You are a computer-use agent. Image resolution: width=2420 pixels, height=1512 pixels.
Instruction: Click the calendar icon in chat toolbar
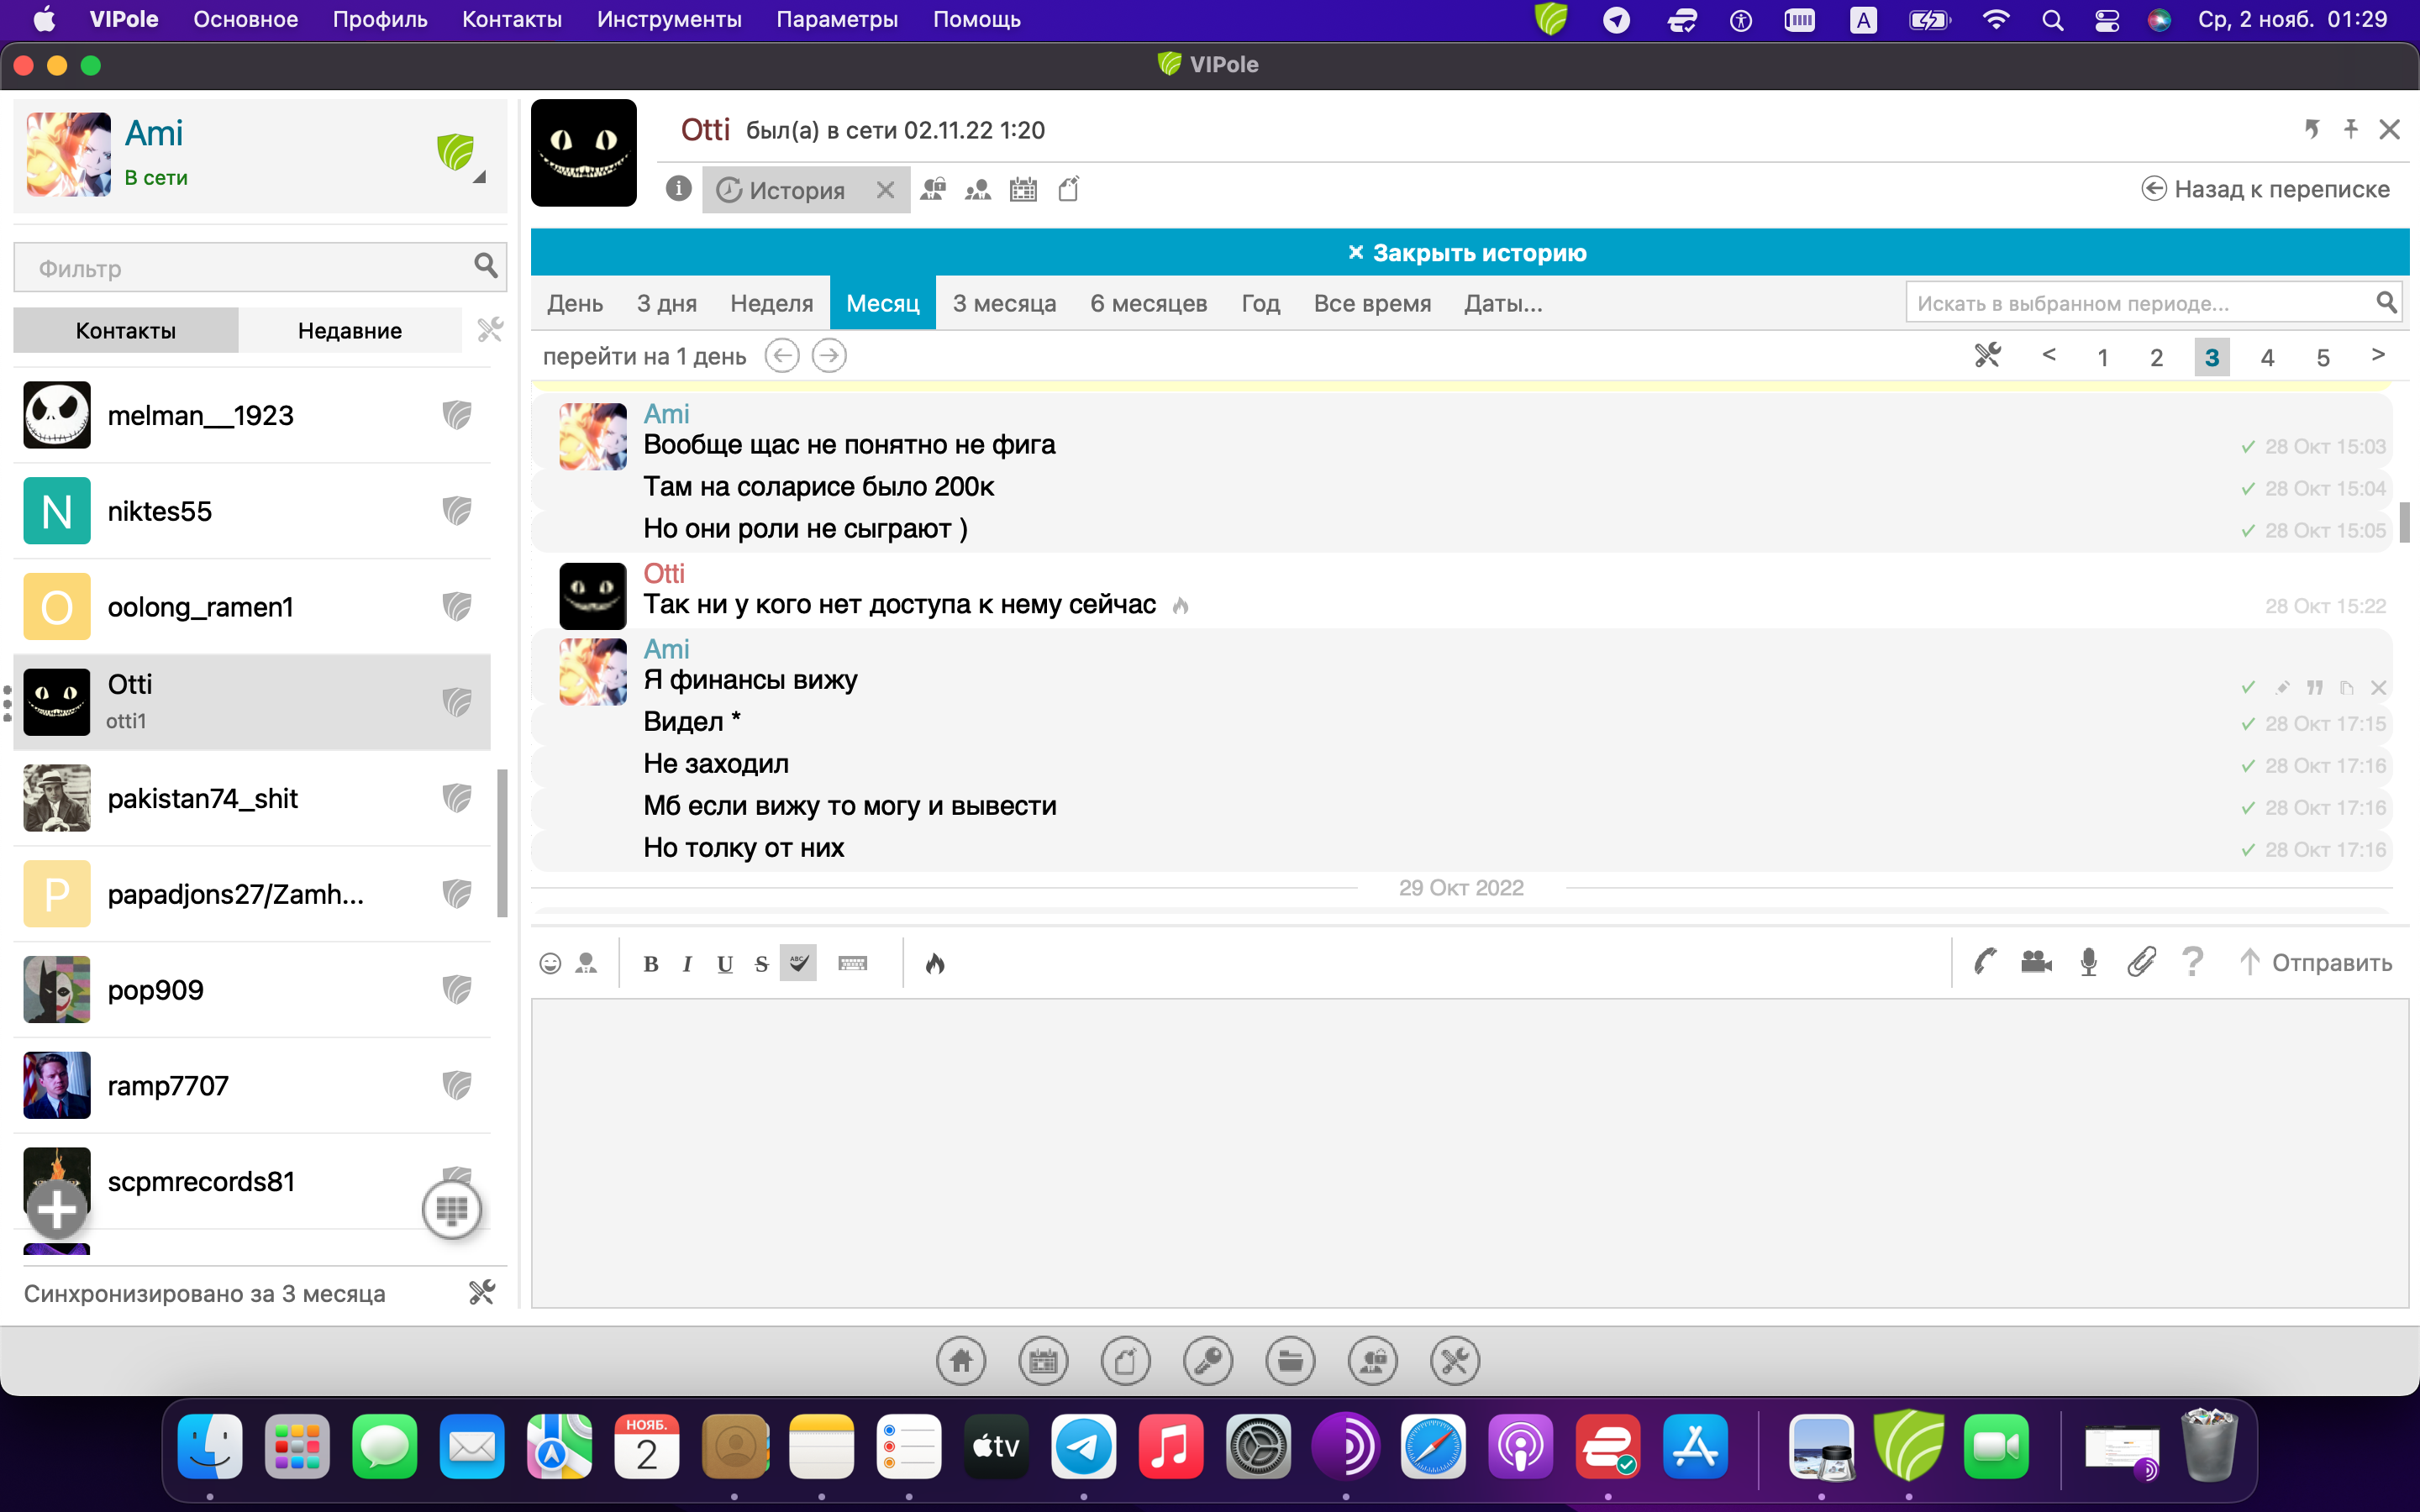point(1023,189)
